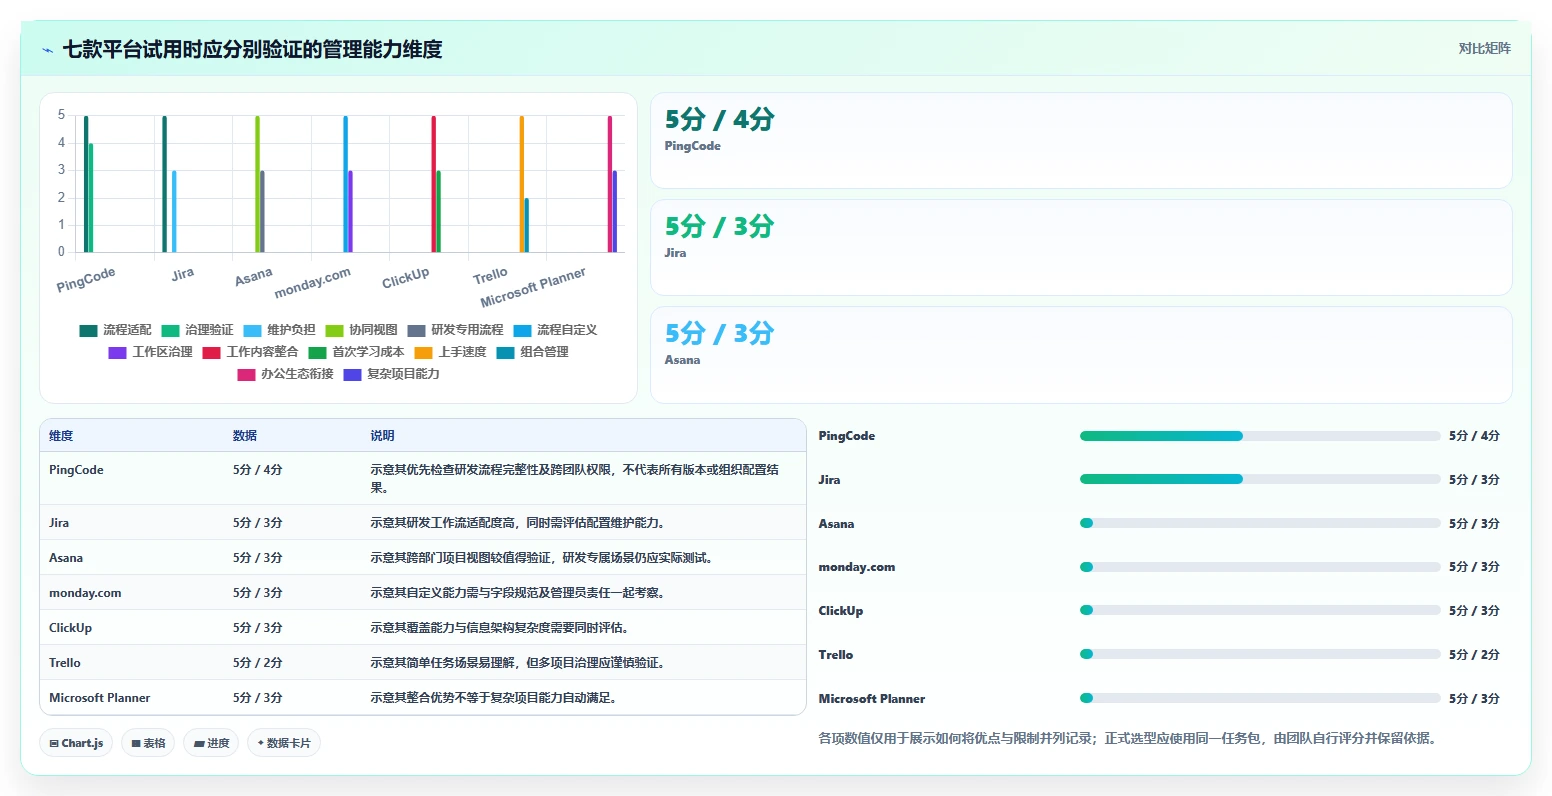1552x796 pixels.
Task: Click the lime green Asana 协同视图 bar
Action: (x=257, y=184)
